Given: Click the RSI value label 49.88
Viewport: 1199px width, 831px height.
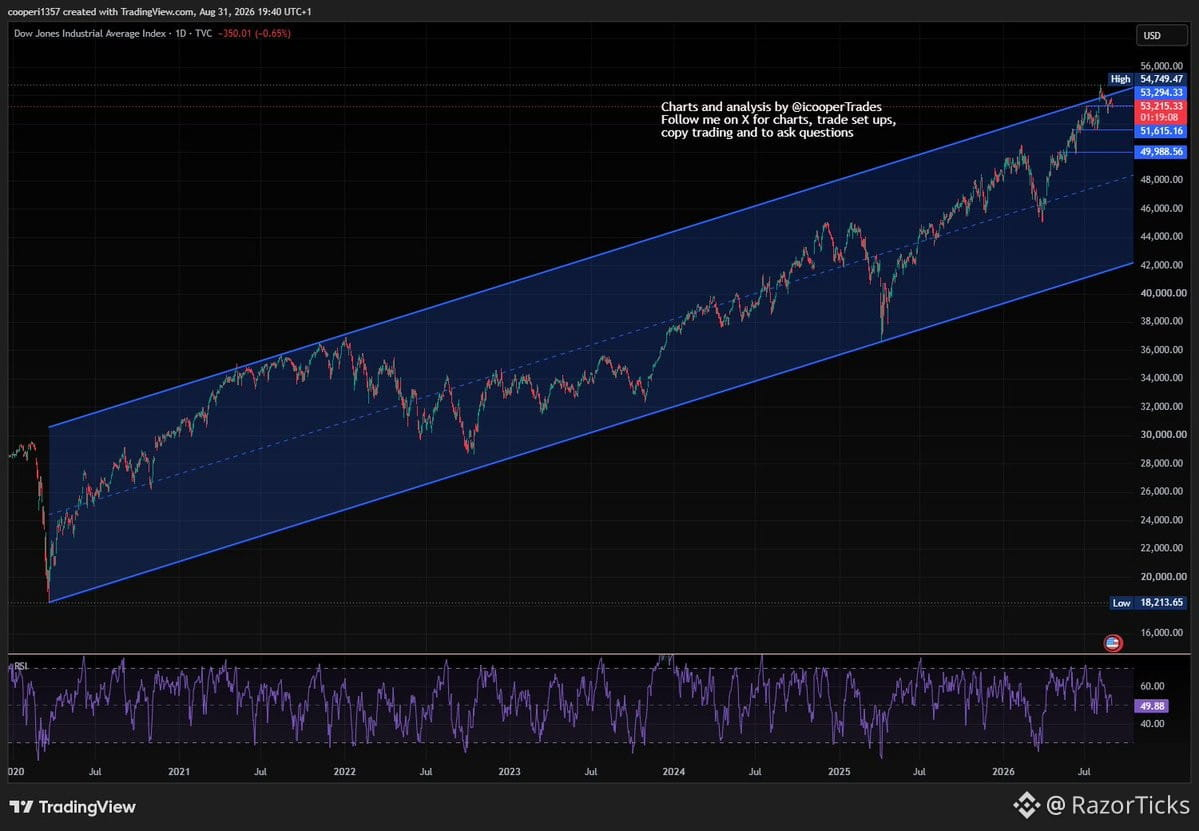Looking at the screenshot, I should [x=1151, y=706].
